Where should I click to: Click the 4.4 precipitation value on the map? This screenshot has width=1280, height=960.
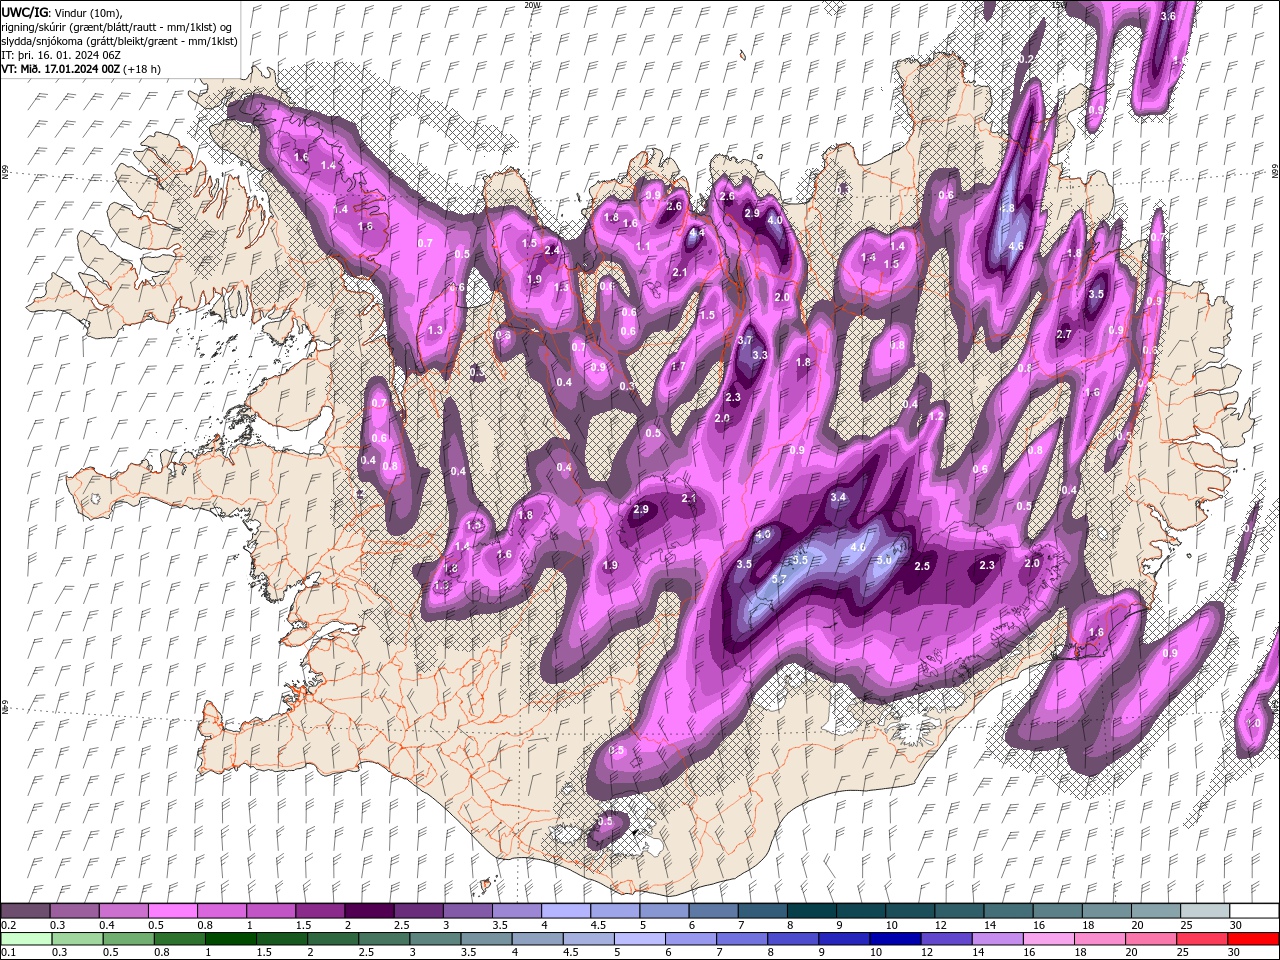[x=698, y=233]
